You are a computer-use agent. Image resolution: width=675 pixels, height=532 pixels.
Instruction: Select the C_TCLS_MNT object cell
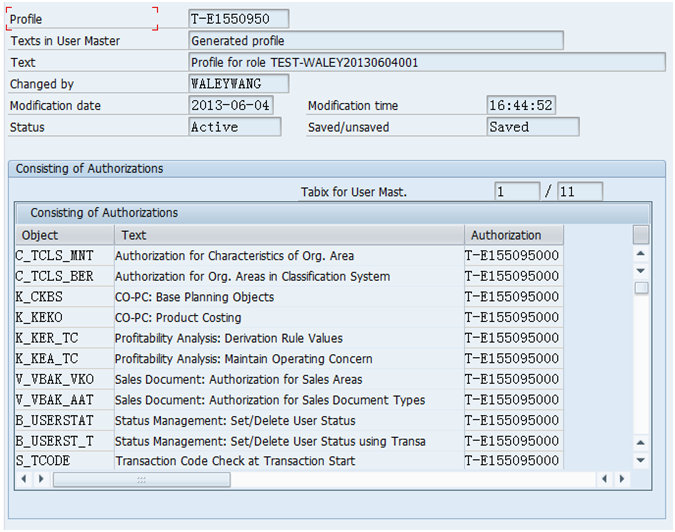pyautogui.click(x=64, y=256)
